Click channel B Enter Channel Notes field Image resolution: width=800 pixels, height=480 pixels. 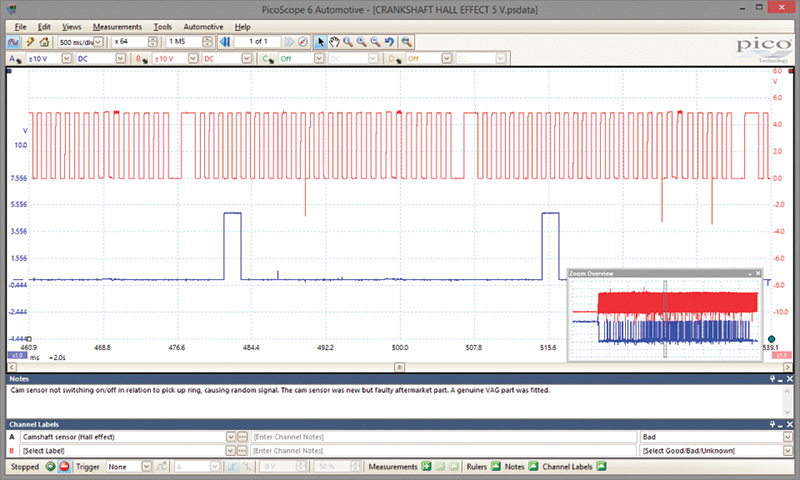(443, 451)
